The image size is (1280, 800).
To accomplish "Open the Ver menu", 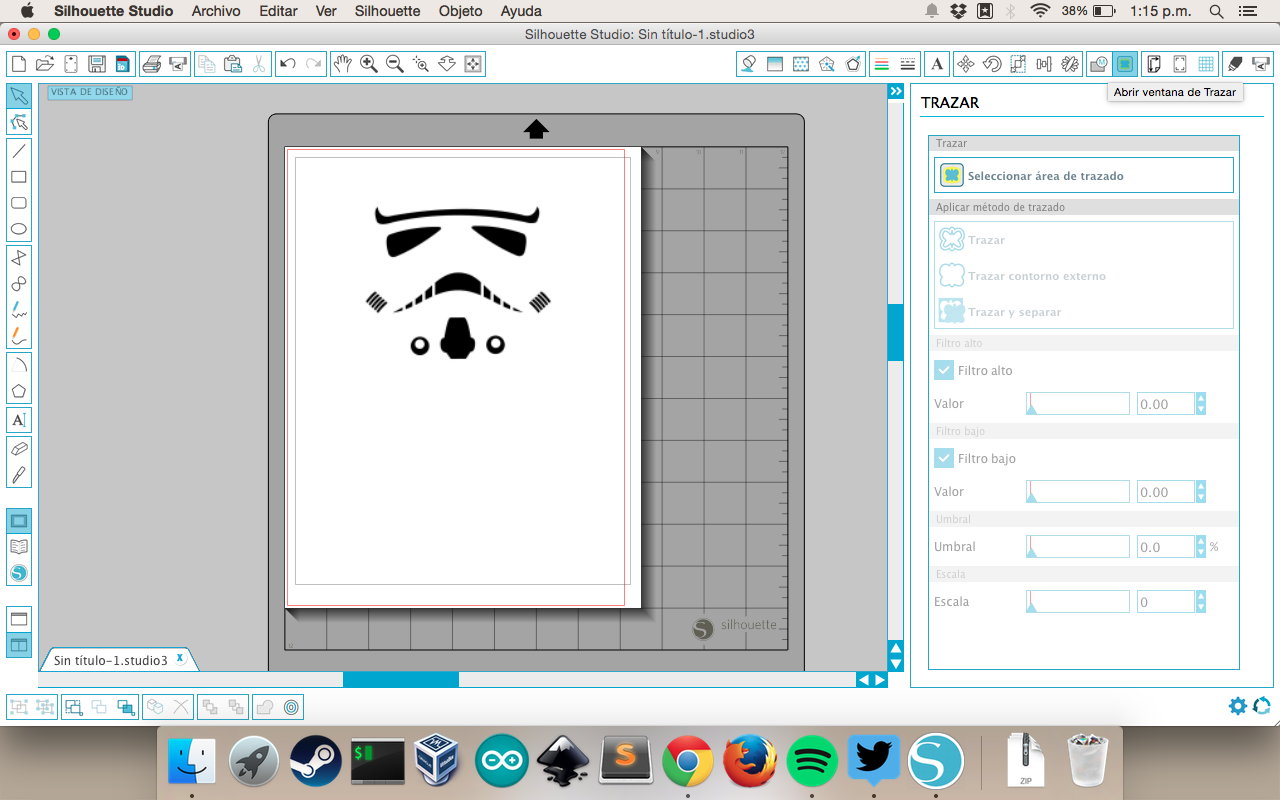I will click(x=326, y=11).
